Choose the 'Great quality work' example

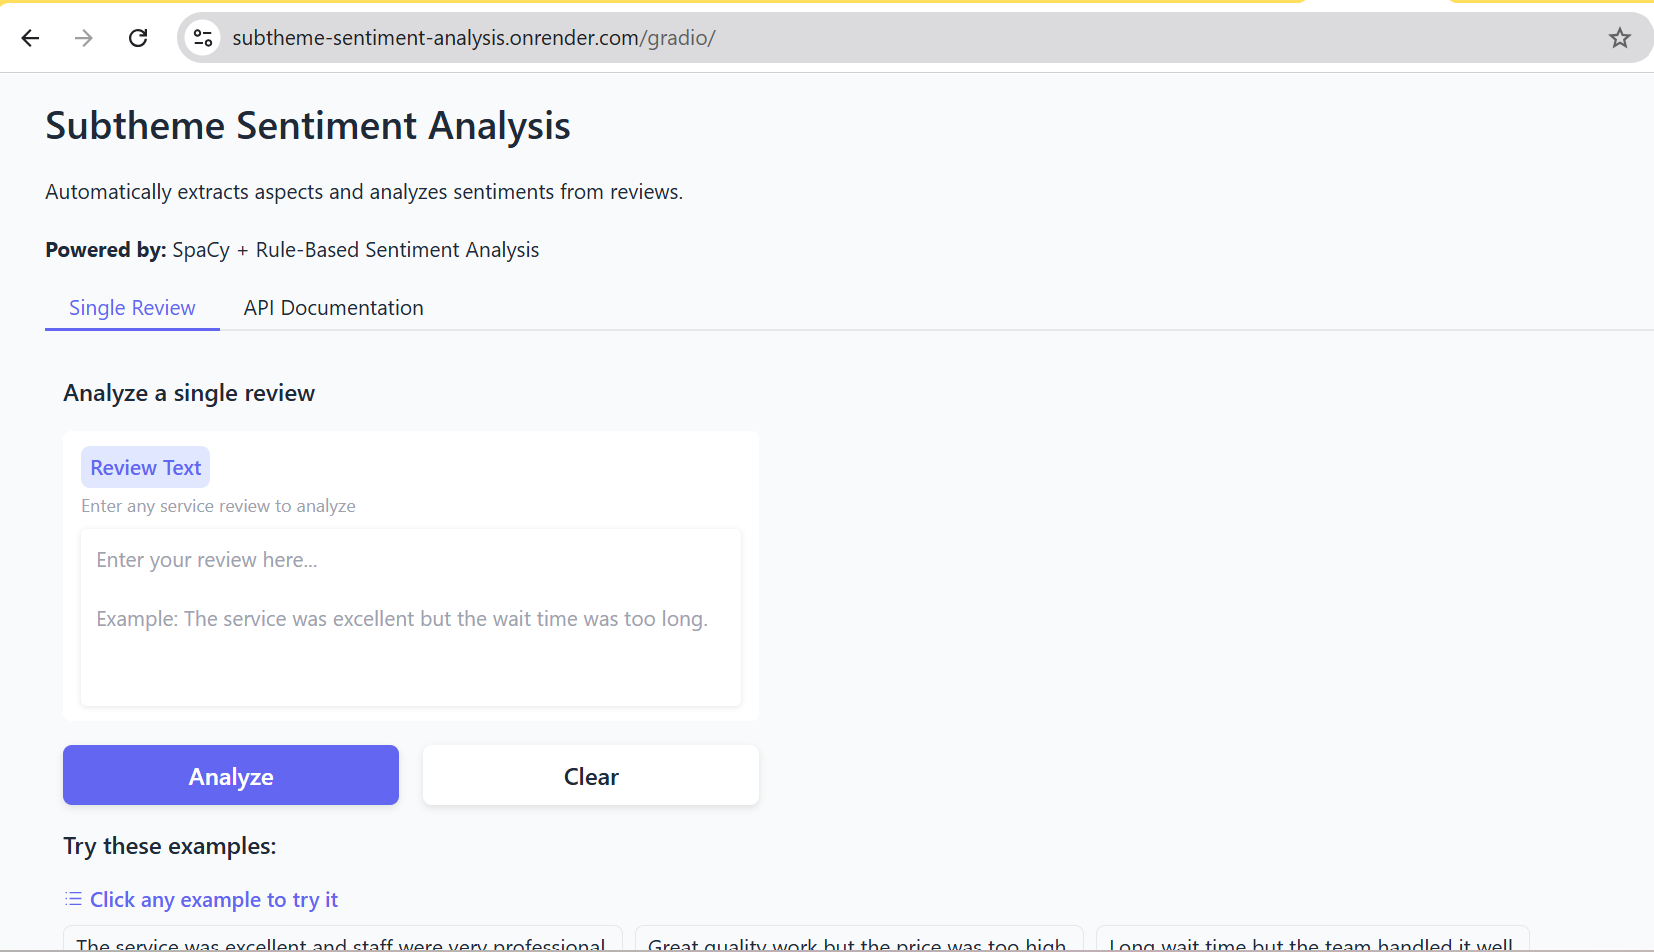(x=857, y=942)
